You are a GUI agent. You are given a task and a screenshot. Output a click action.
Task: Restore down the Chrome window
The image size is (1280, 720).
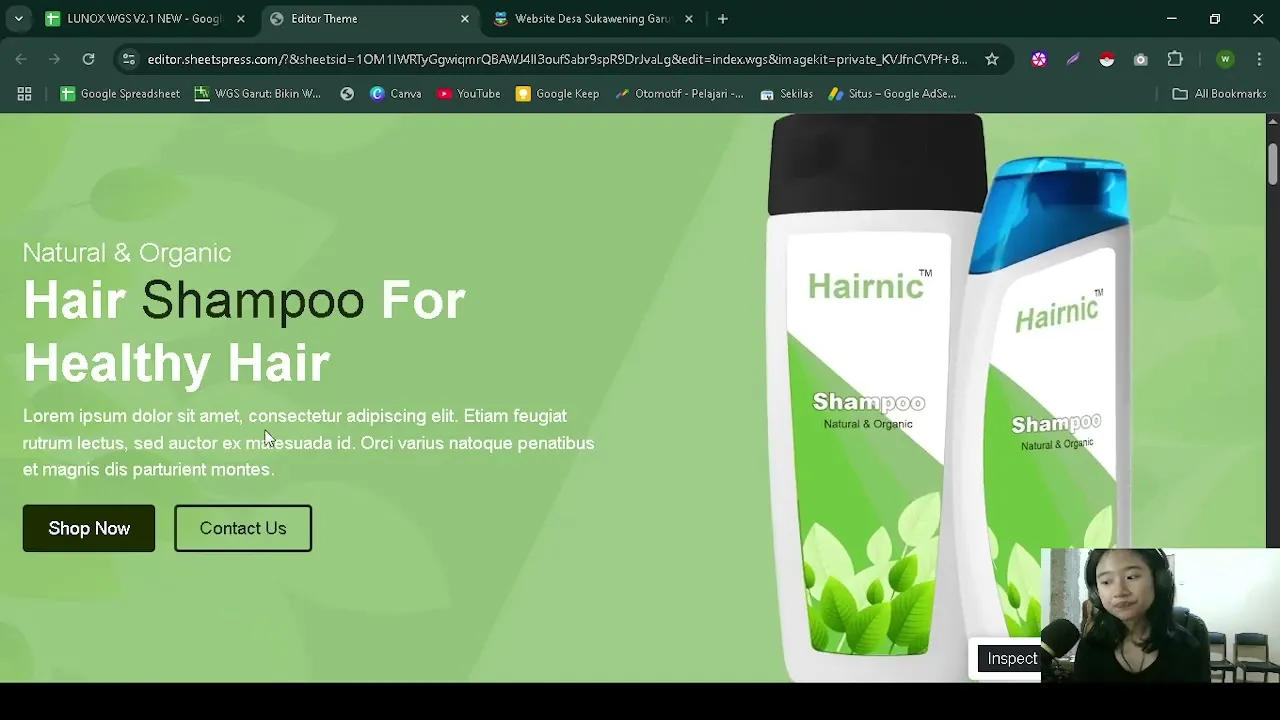click(x=1215, y=18)
